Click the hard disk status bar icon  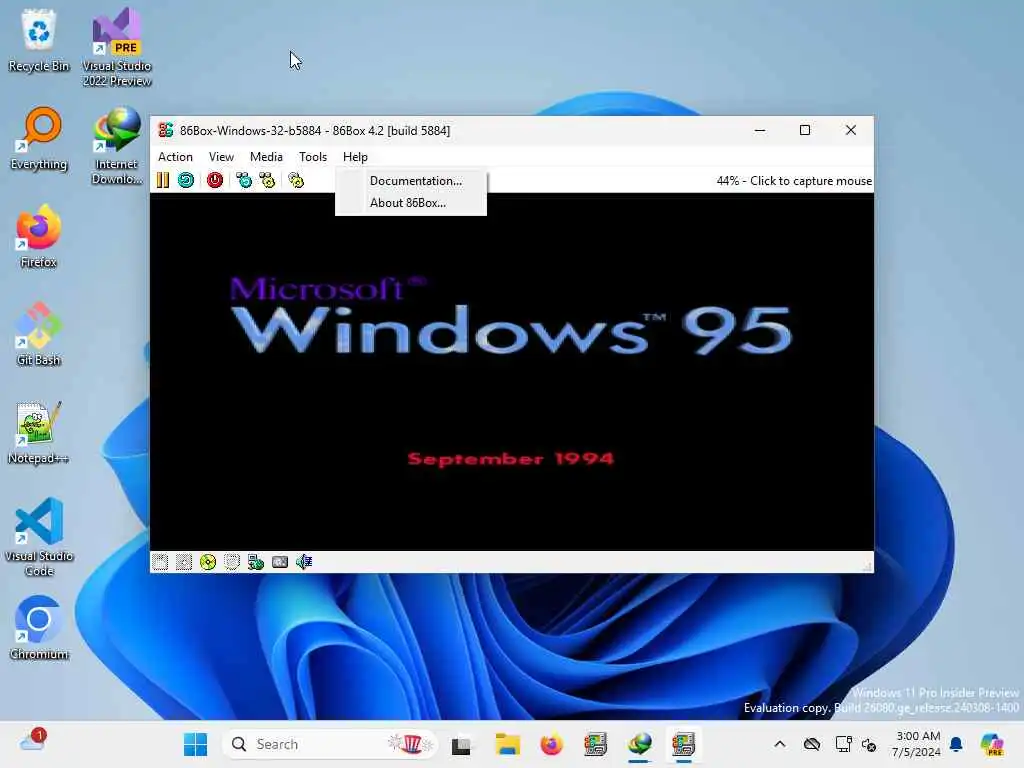[232, 562]
